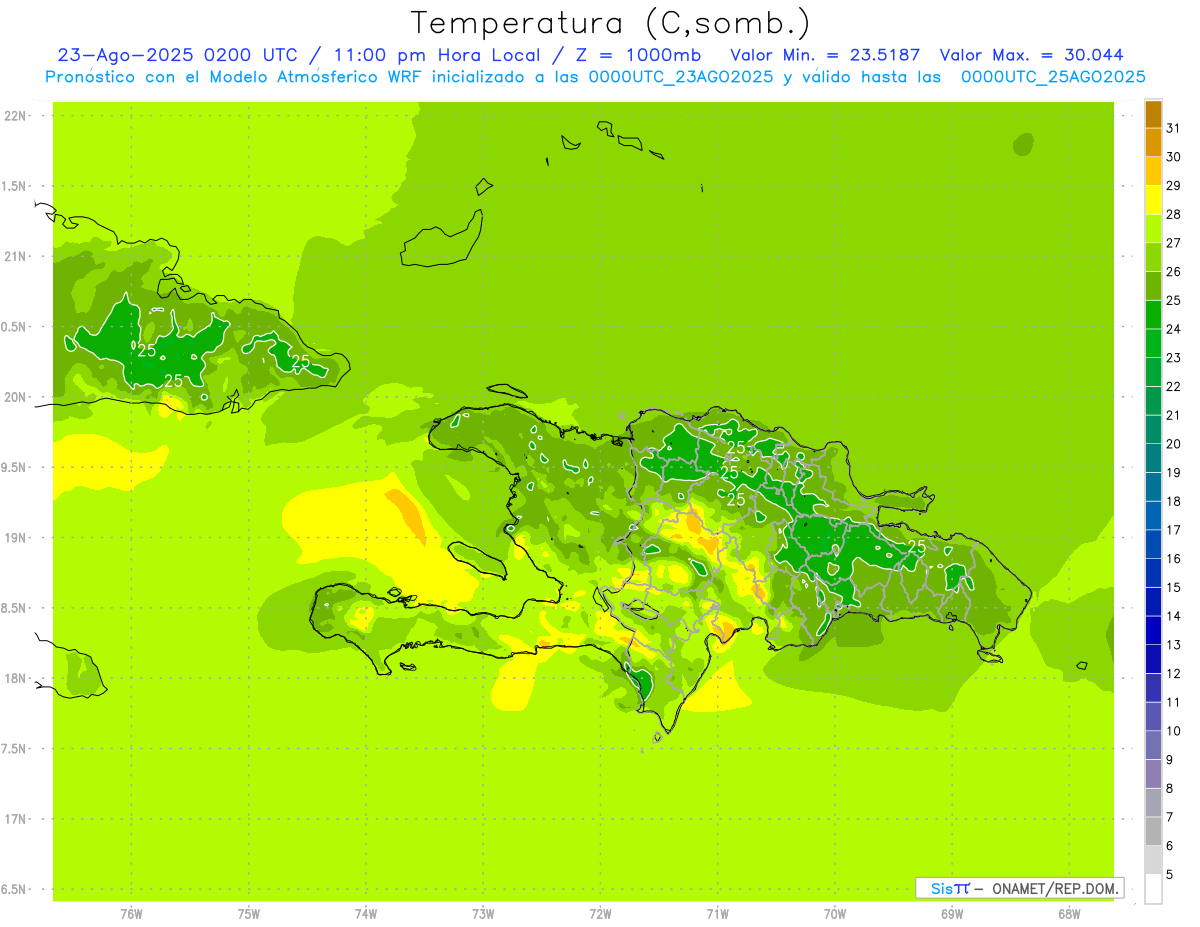The width and height of the screenshot is (1200, 927).
Task: Click the '72W' longitude label
Action: tap(600, 914)
